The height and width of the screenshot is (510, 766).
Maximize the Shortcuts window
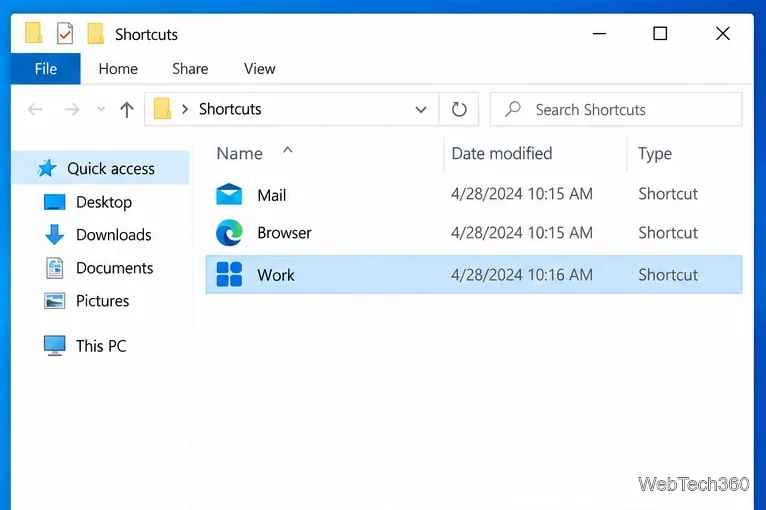point(660,33)
